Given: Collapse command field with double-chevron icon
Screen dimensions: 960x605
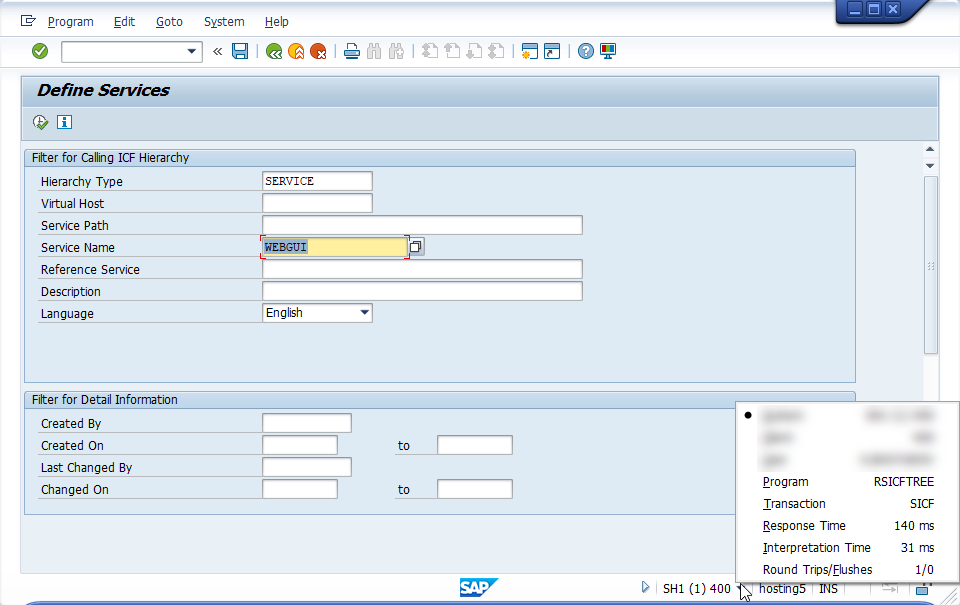Looking at the screenshot, I should click(x=217, y=51).
